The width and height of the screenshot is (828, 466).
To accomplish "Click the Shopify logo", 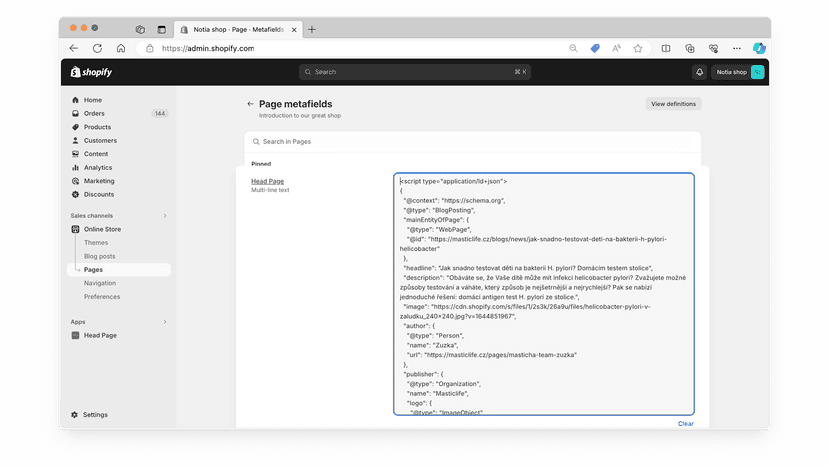I will [91, 72].
